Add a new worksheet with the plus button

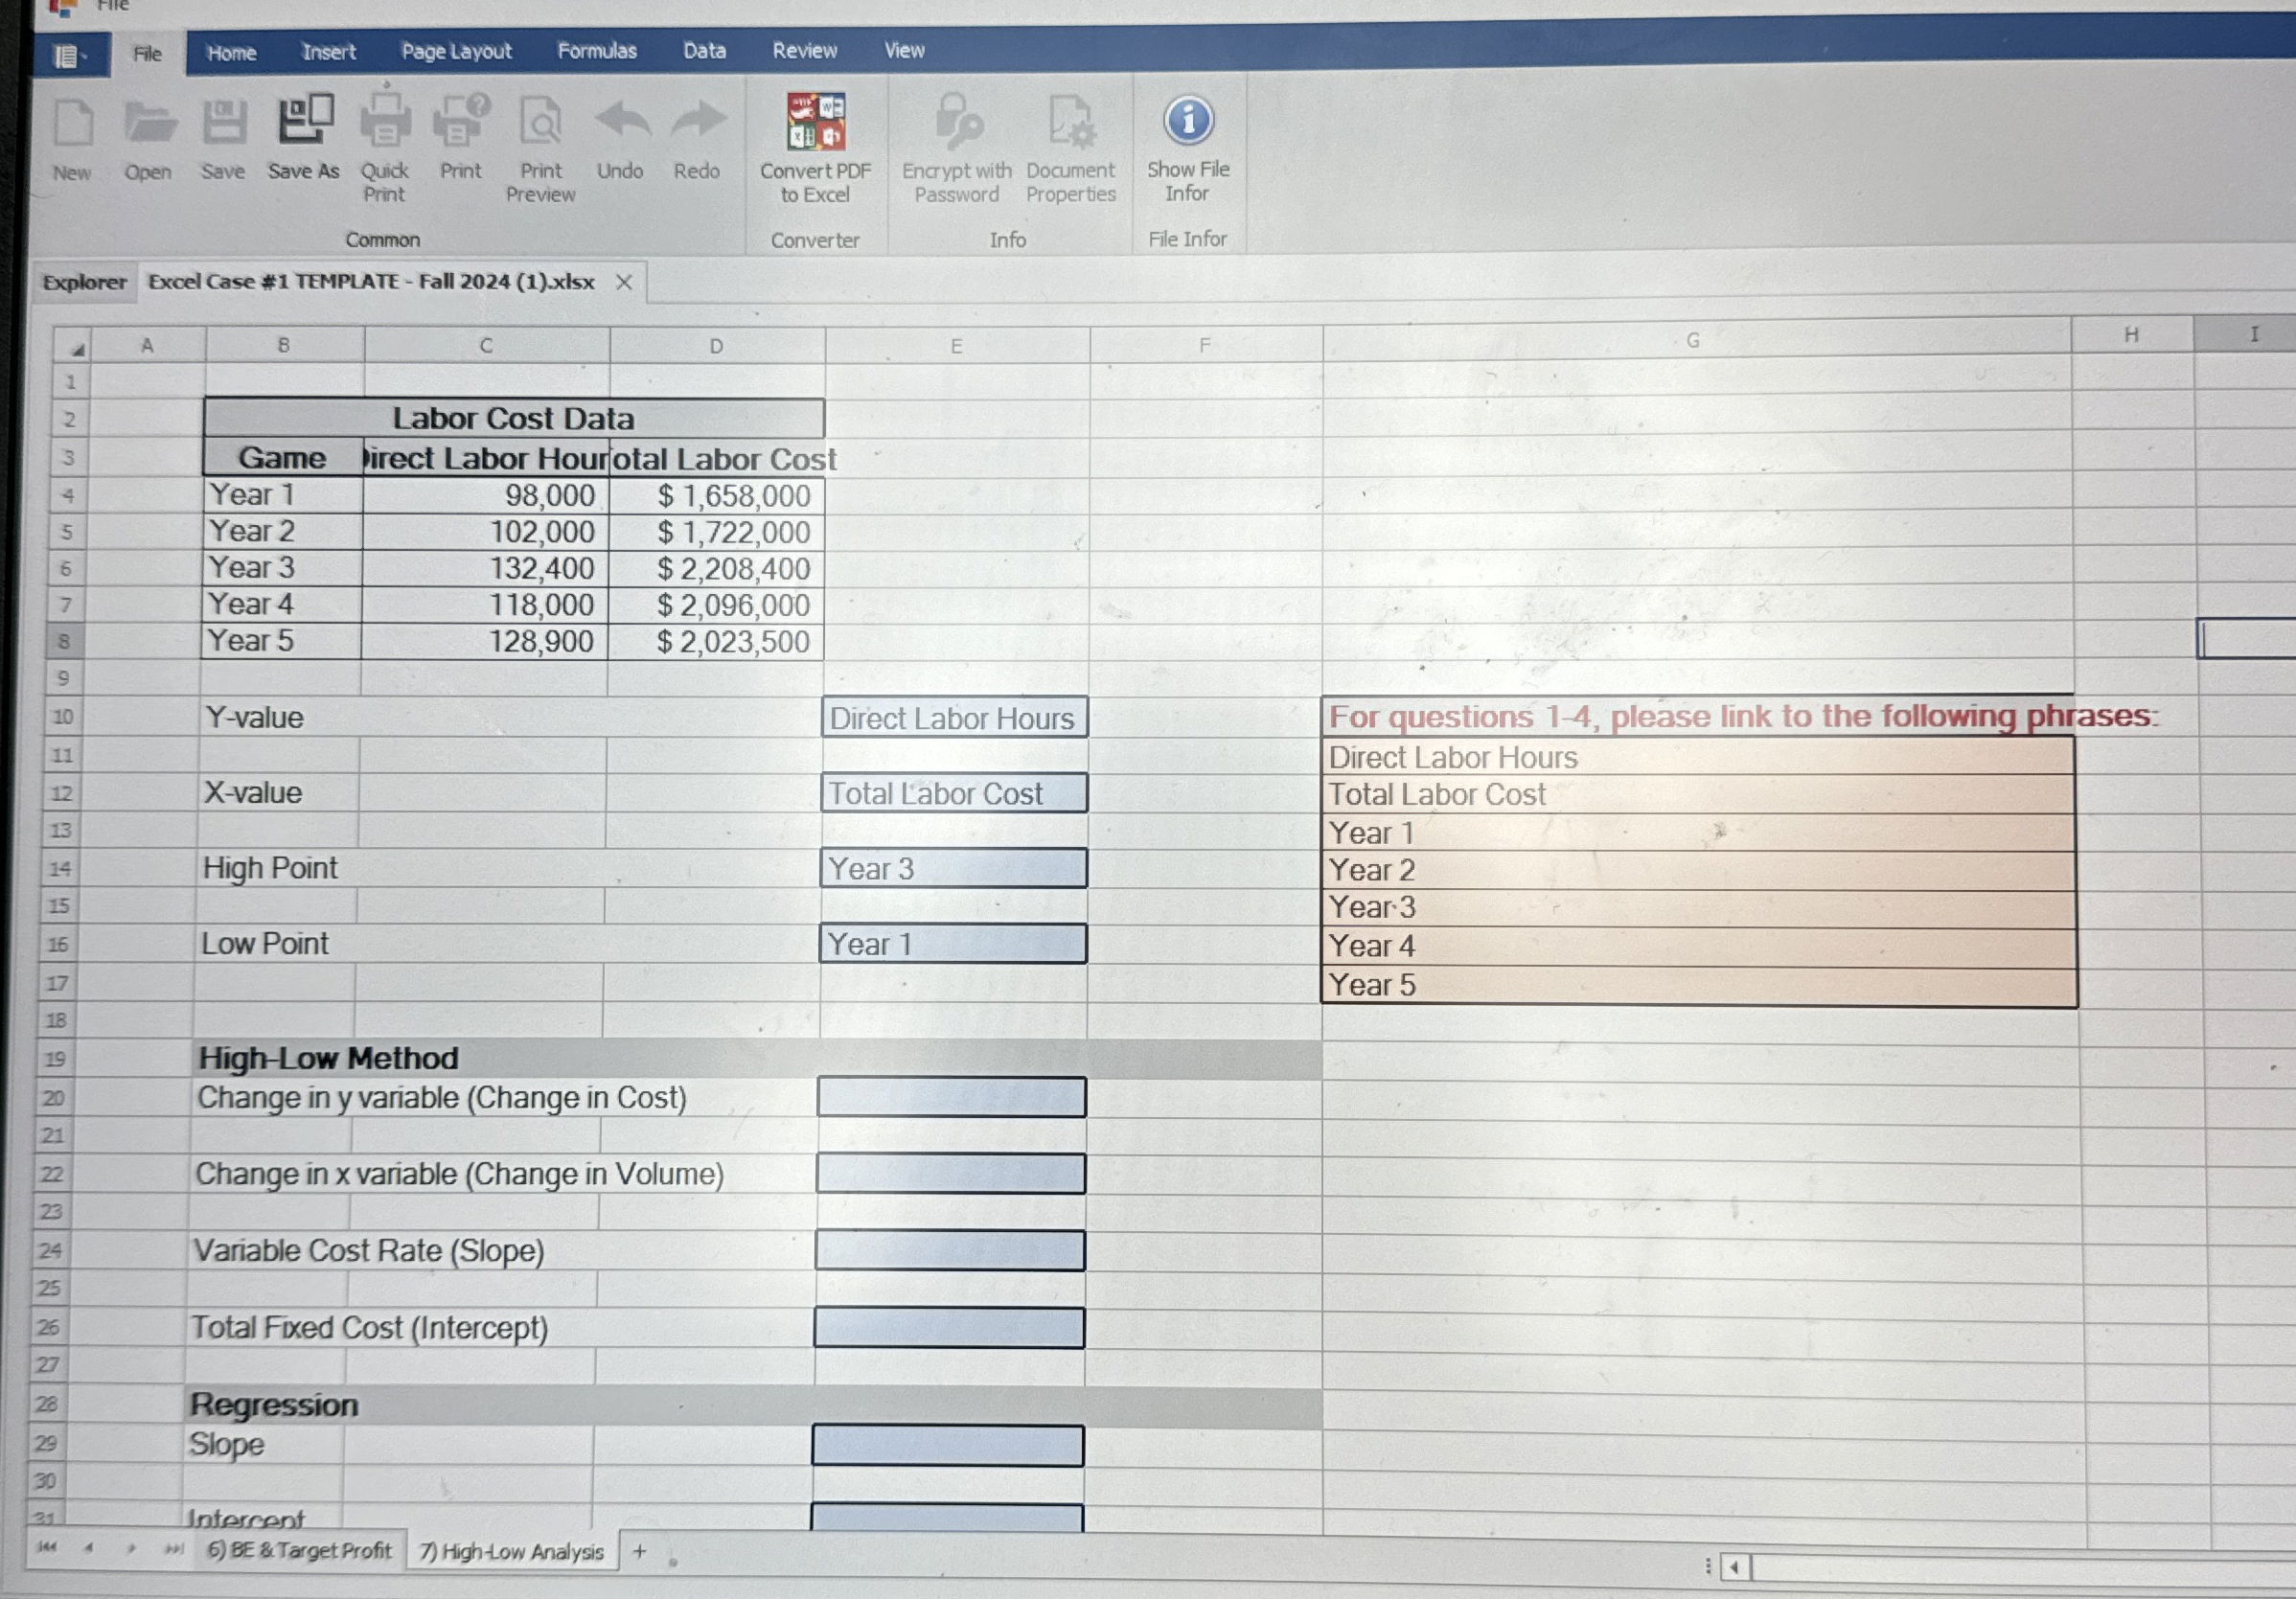[638, 1551]
